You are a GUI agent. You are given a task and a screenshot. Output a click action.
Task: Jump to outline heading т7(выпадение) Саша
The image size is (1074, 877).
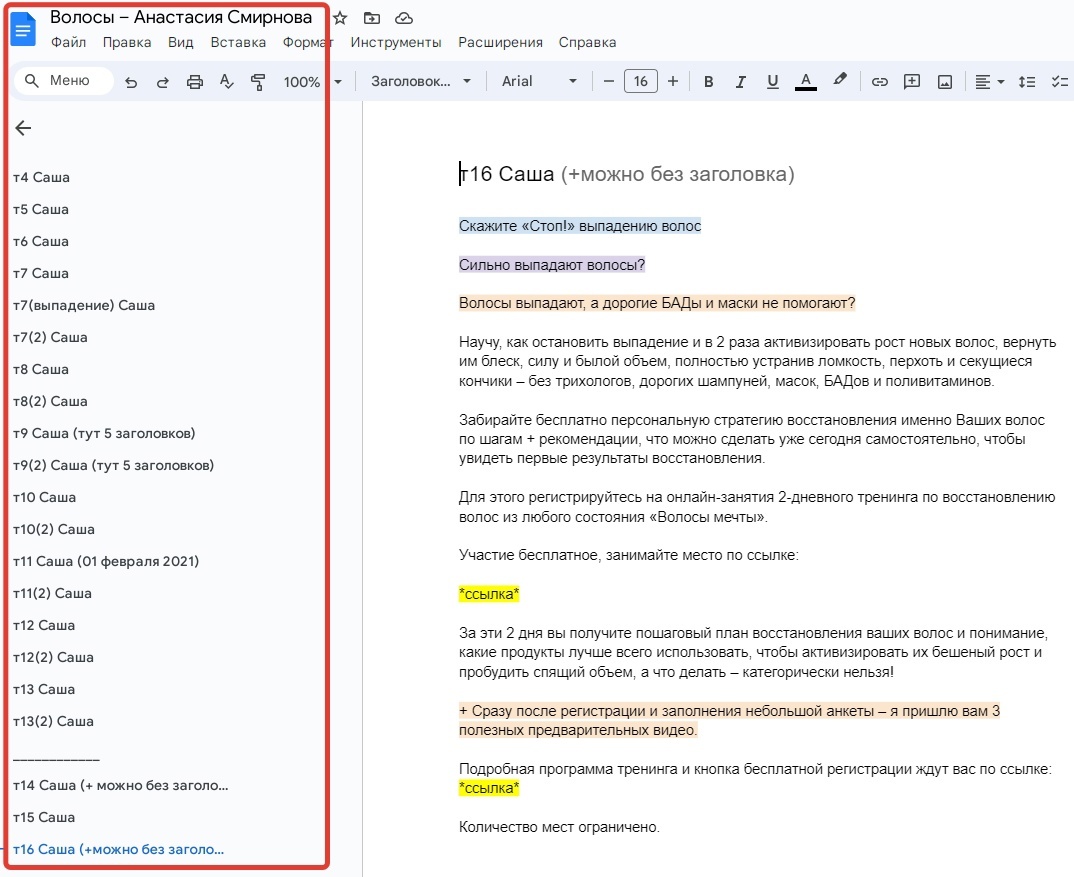(x=84, y=306)
